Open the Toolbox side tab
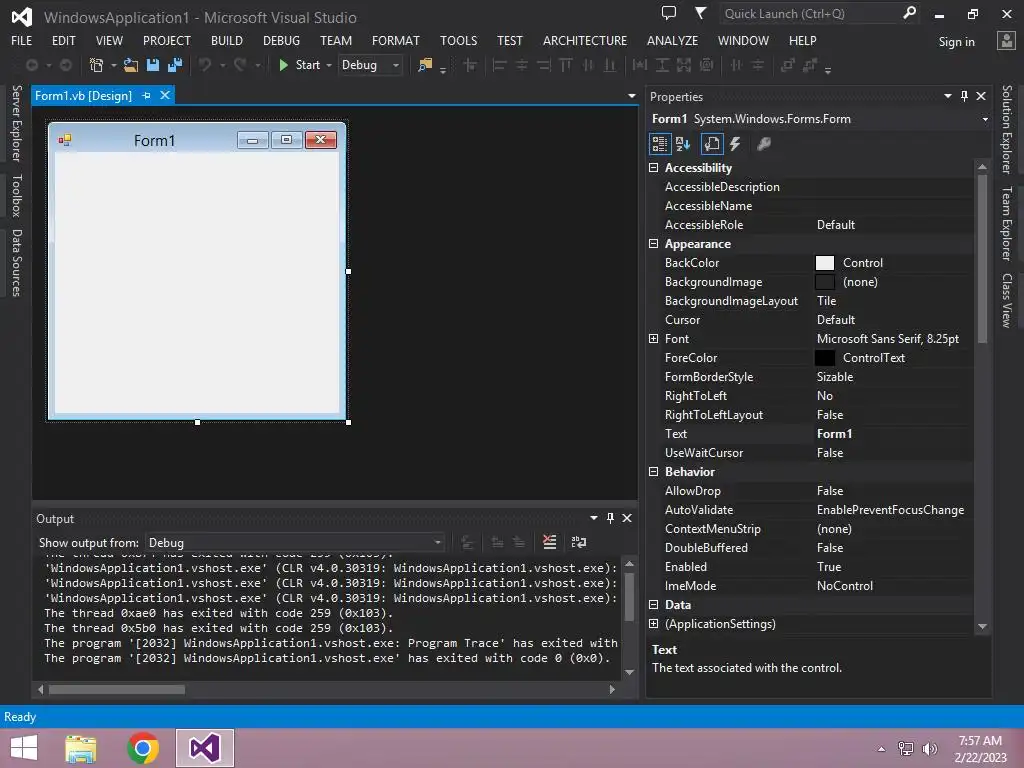Screen dimensions: 1024x768 click(16, 195)
